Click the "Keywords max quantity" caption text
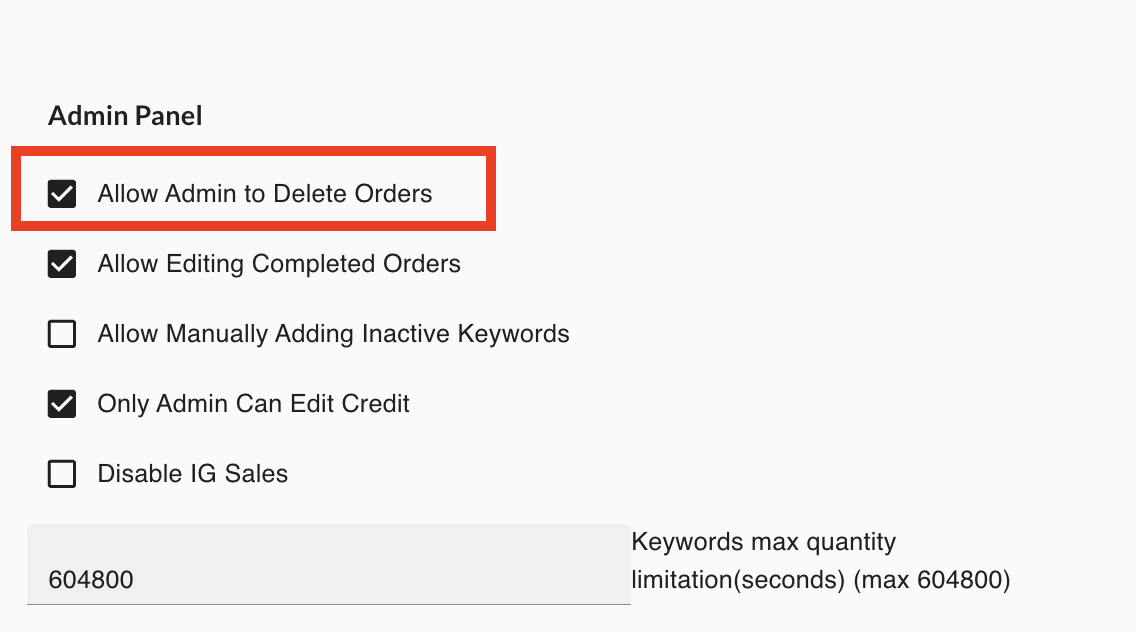1136x632 pixels. [764, 542]
